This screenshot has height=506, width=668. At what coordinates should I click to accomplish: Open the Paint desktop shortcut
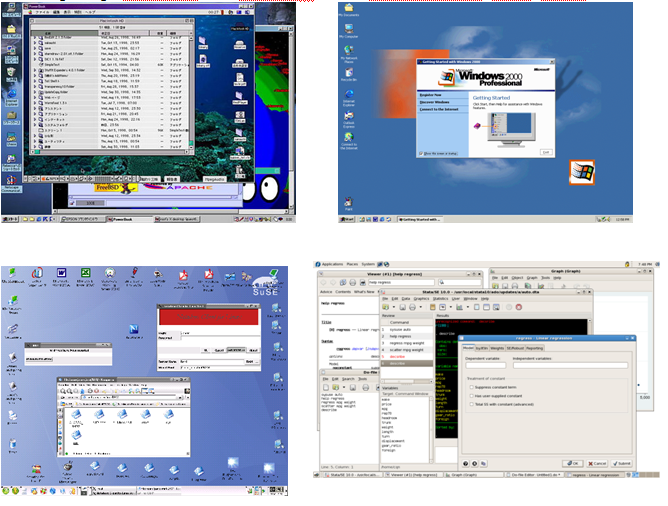pos(348,202)
